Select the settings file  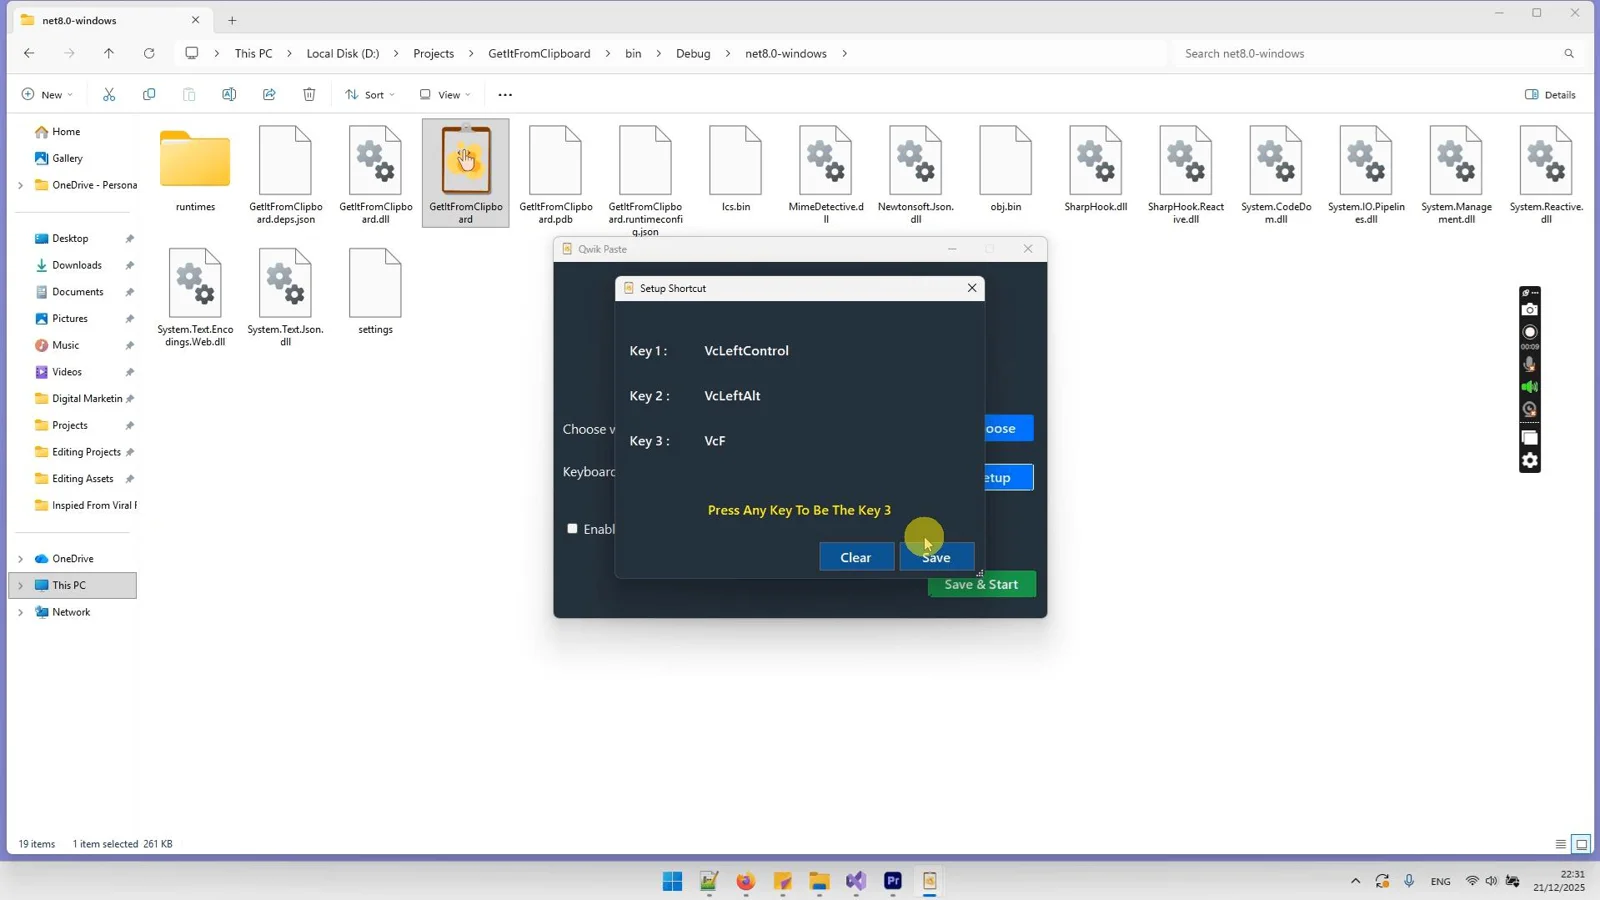(x=375, y=291)
